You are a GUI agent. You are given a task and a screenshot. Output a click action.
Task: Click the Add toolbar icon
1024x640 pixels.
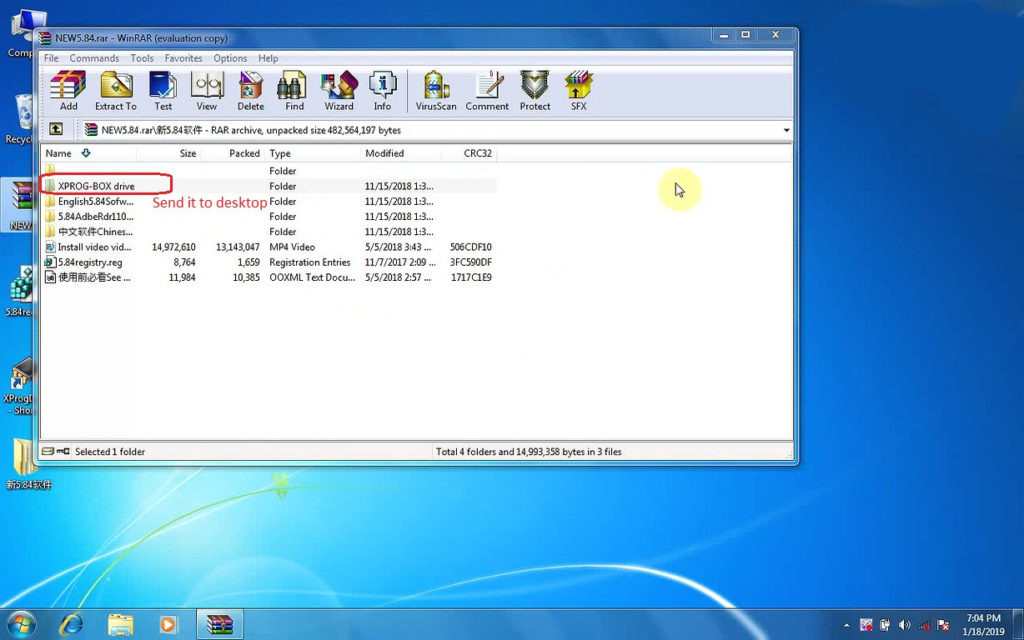pyautogui.click(x=68, y=91)
